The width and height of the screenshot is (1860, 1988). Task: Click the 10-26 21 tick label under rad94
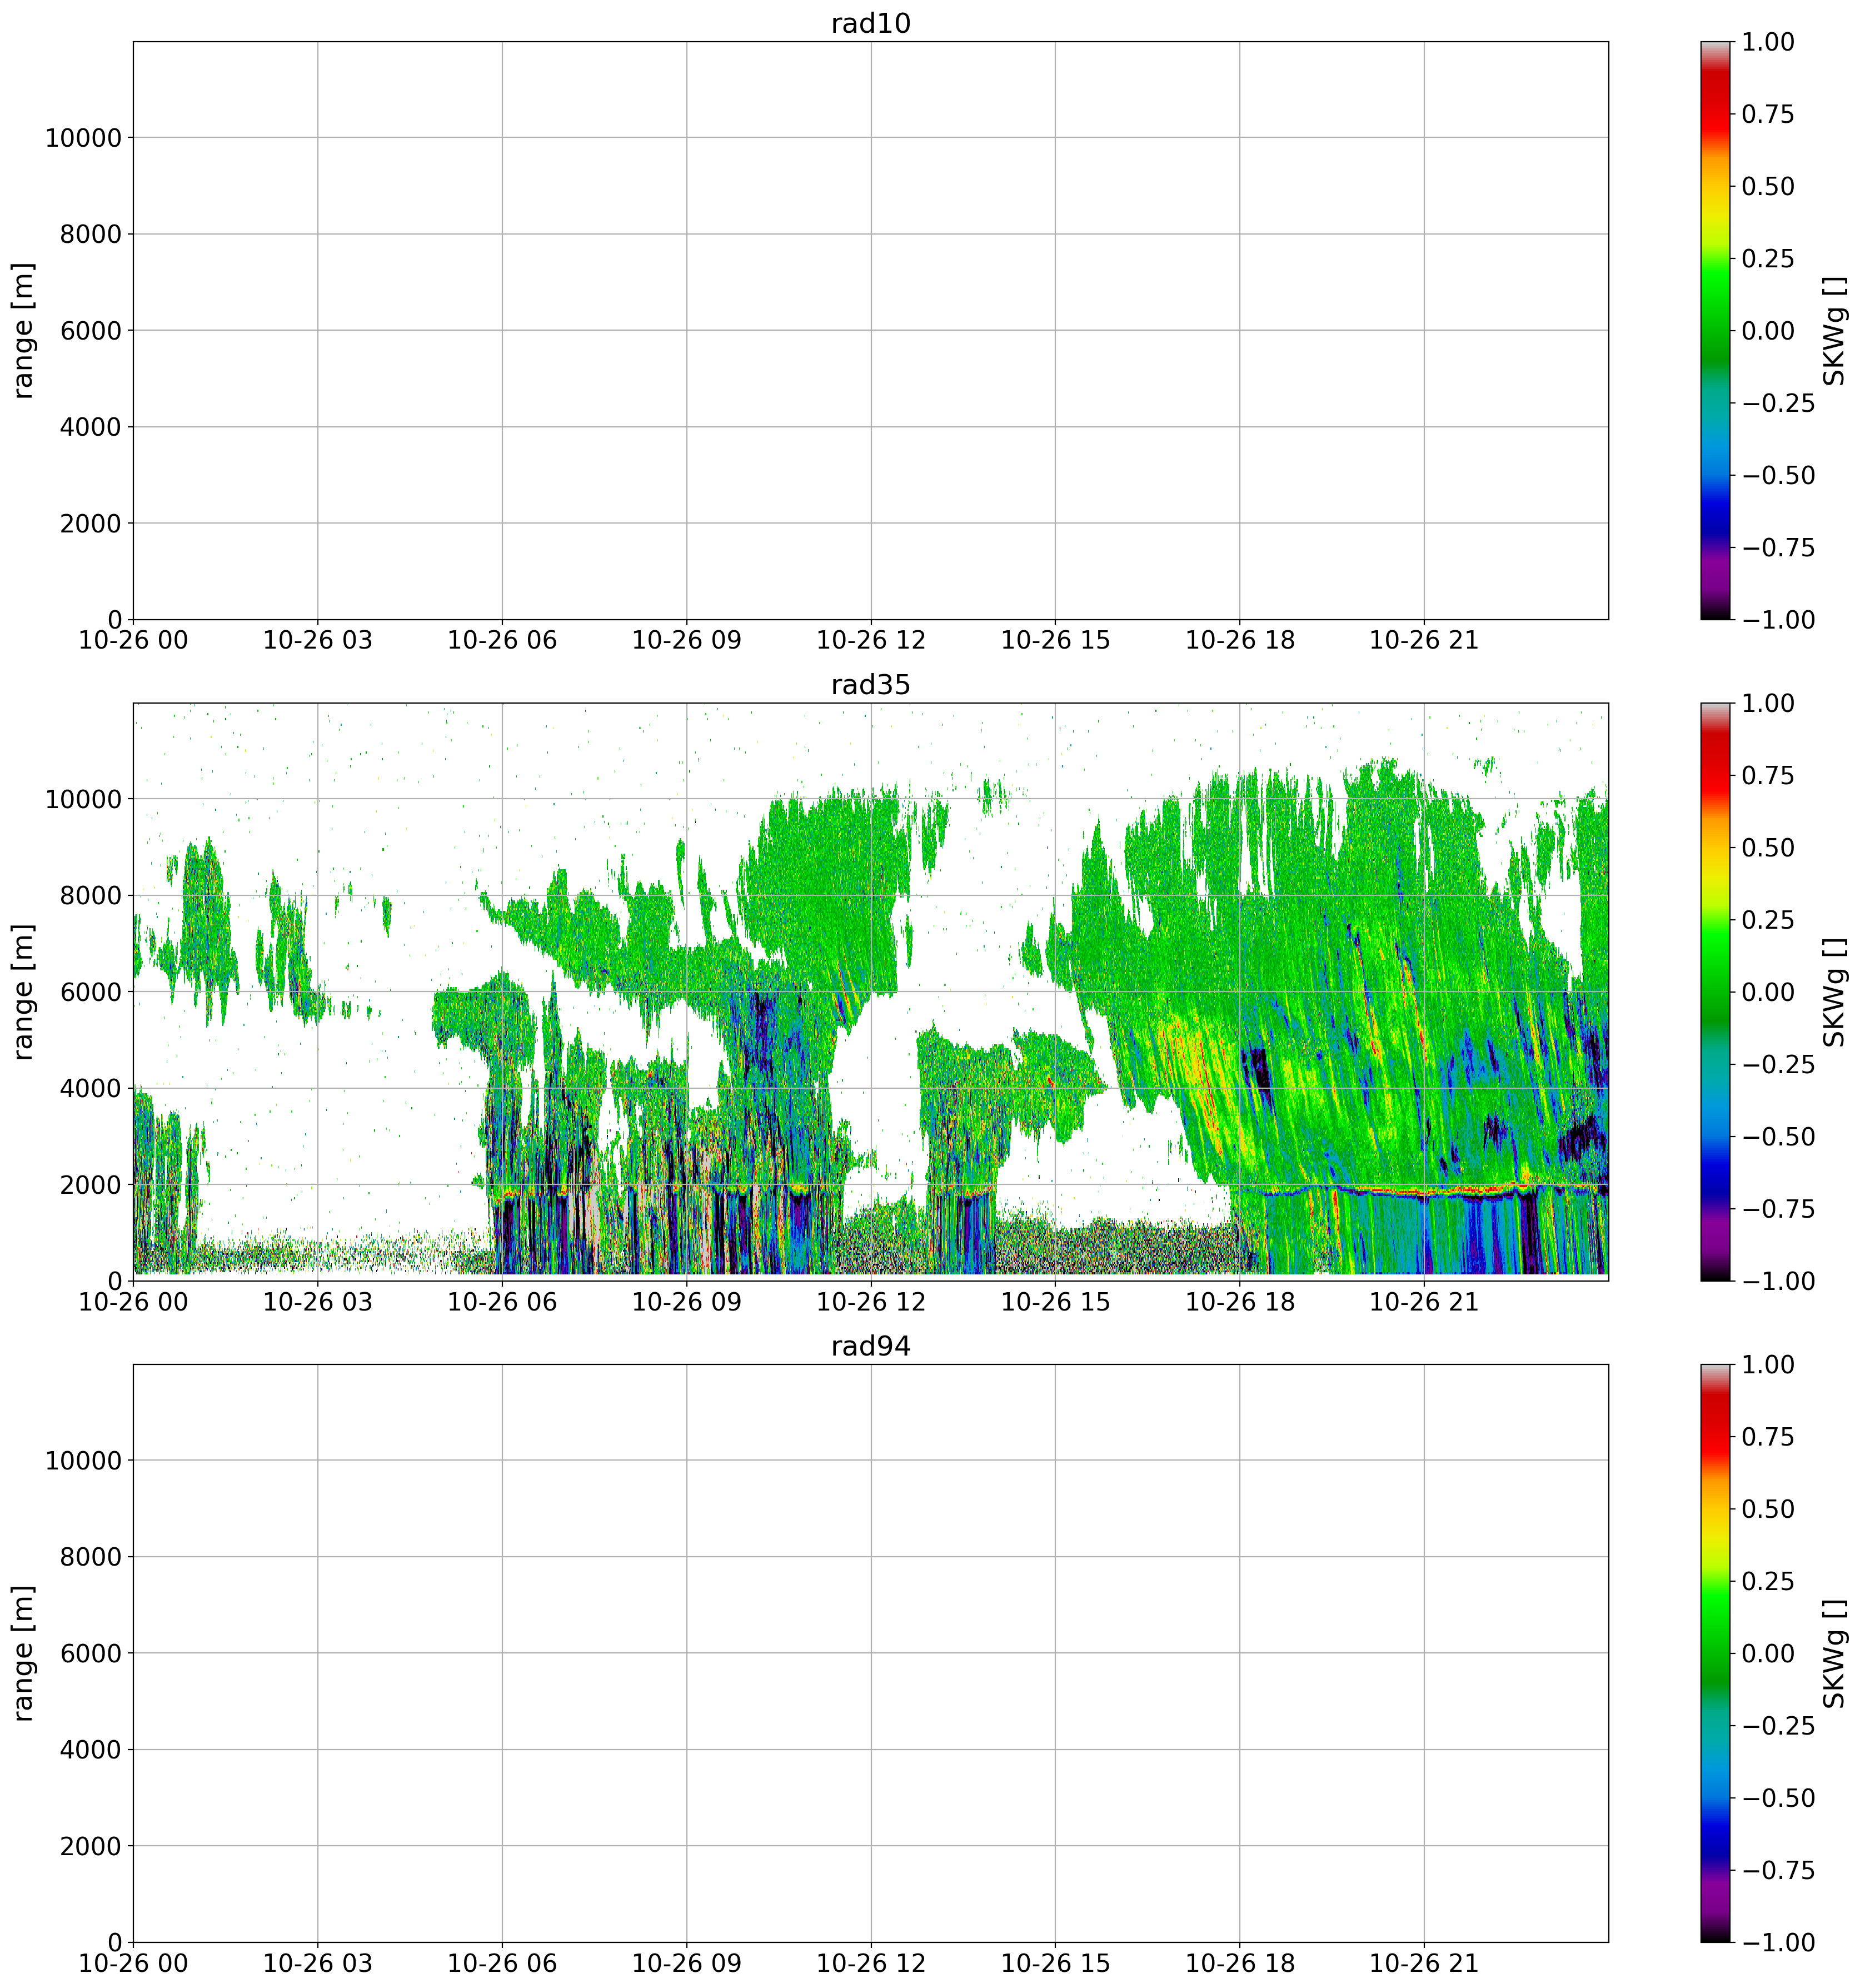pos(1423,1964)
